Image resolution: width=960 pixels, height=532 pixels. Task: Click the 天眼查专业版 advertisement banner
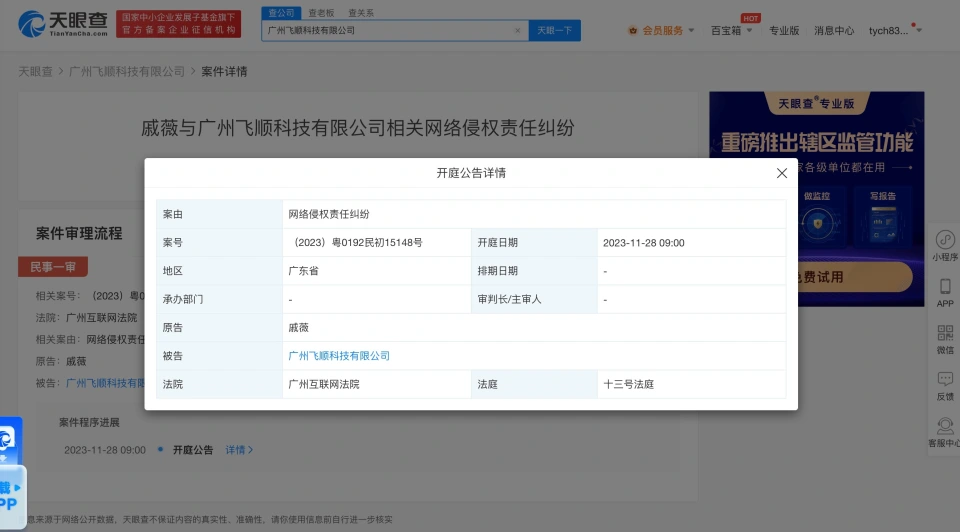coord(817,198)
